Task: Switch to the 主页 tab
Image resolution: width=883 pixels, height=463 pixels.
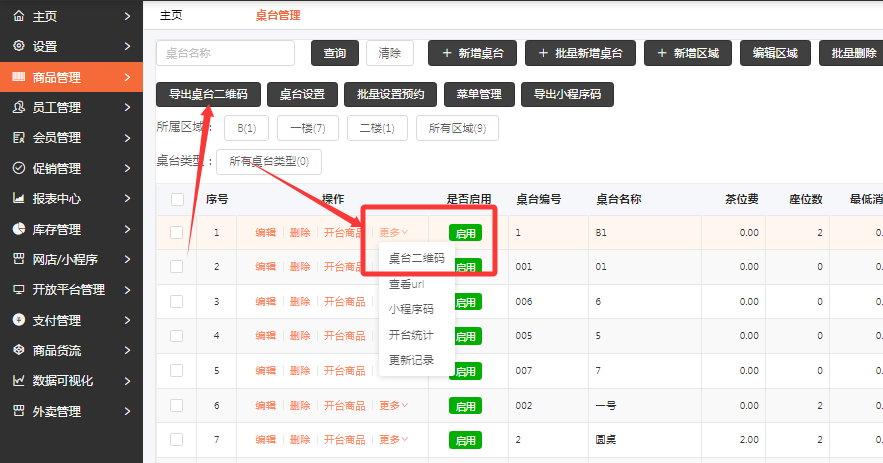Action: 171,15
